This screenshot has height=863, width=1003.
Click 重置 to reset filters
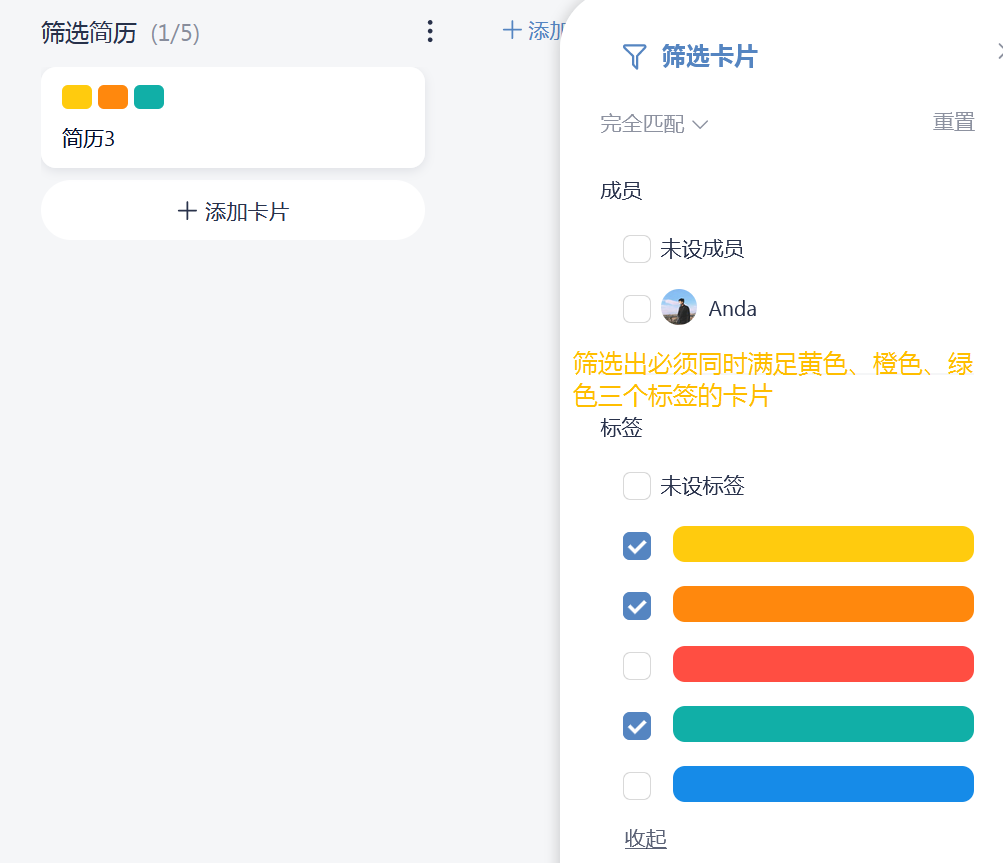tap(953, 122)
